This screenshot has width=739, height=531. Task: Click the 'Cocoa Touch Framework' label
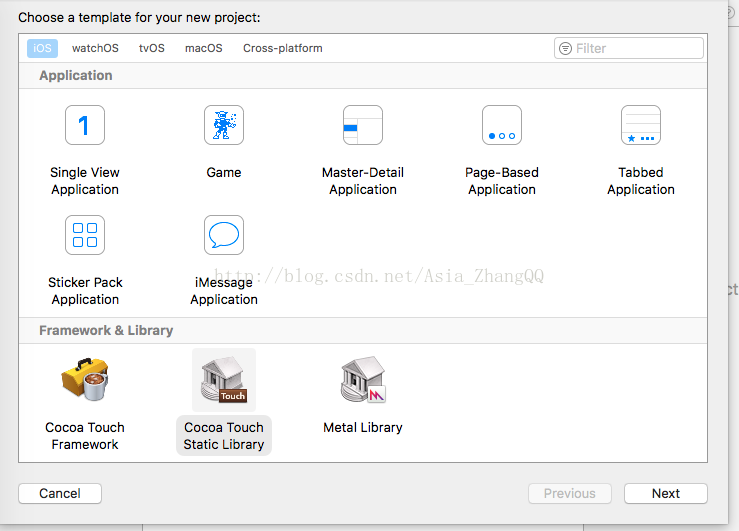pos(85,436)
